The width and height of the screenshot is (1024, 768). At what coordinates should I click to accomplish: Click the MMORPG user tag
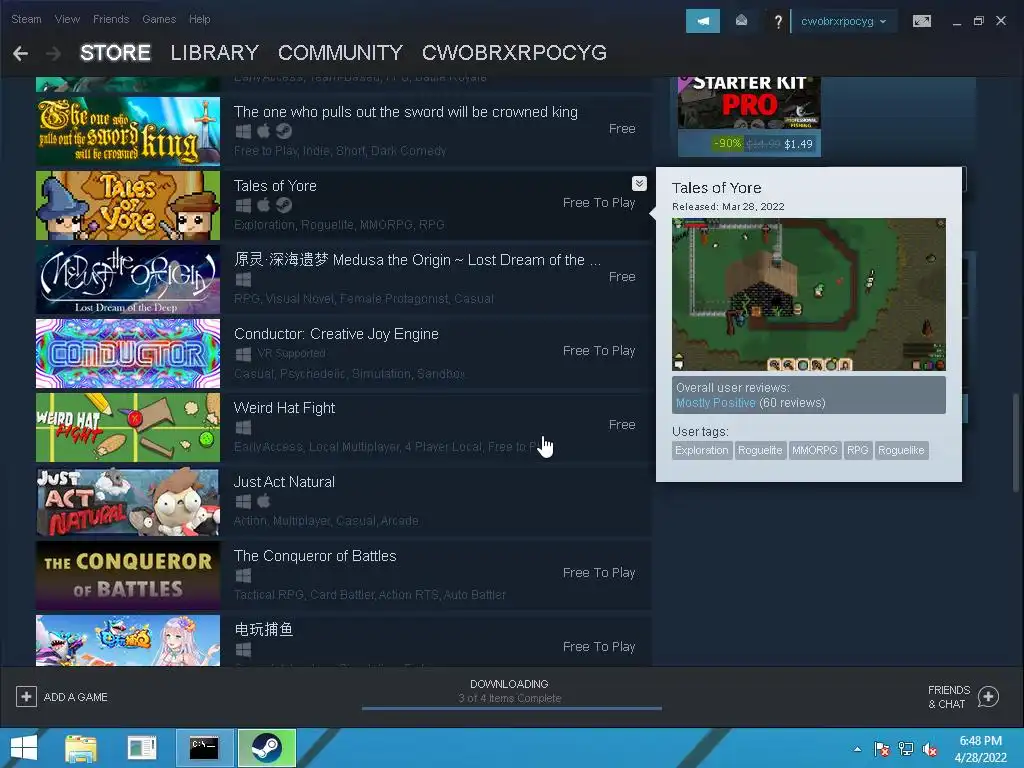[x=814, y=451]
